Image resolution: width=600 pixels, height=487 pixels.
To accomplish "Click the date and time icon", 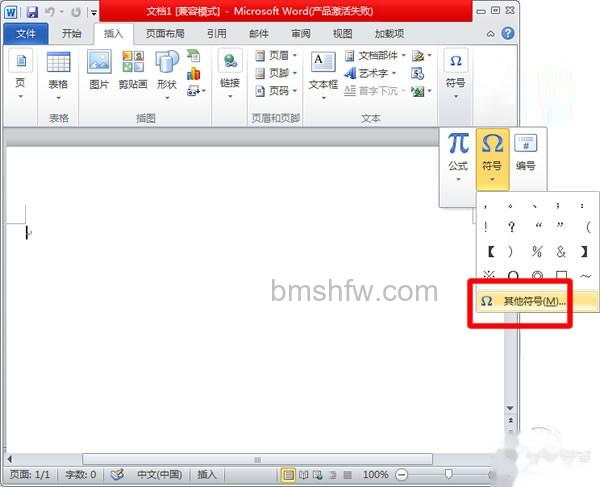I will pyautogui.click(x=417, y=73).
